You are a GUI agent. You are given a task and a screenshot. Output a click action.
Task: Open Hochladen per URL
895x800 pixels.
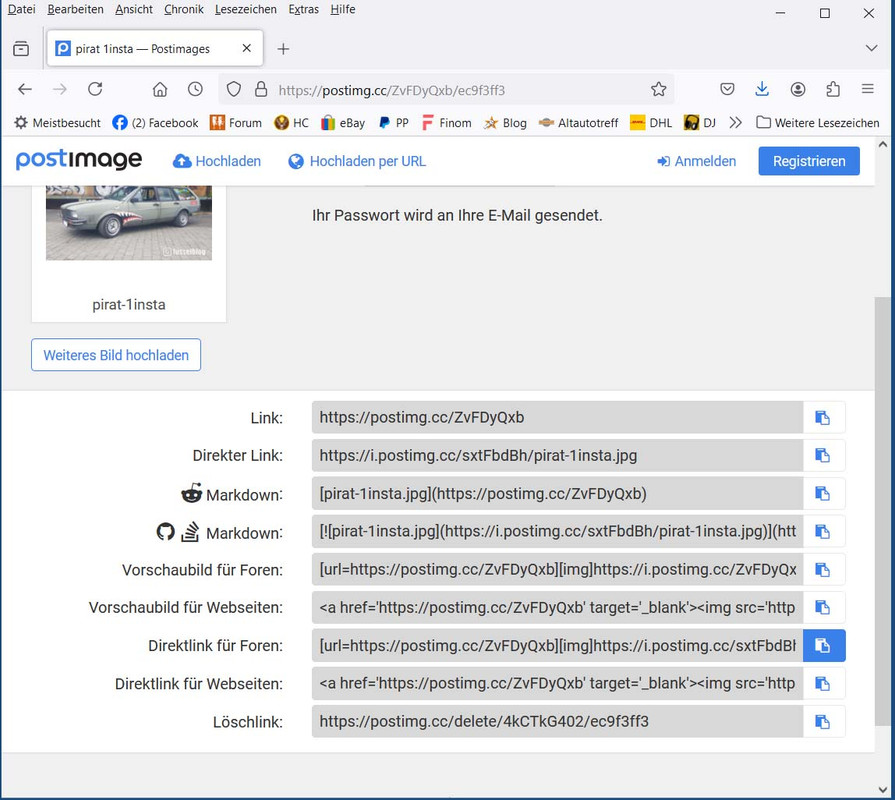[357, 161]
